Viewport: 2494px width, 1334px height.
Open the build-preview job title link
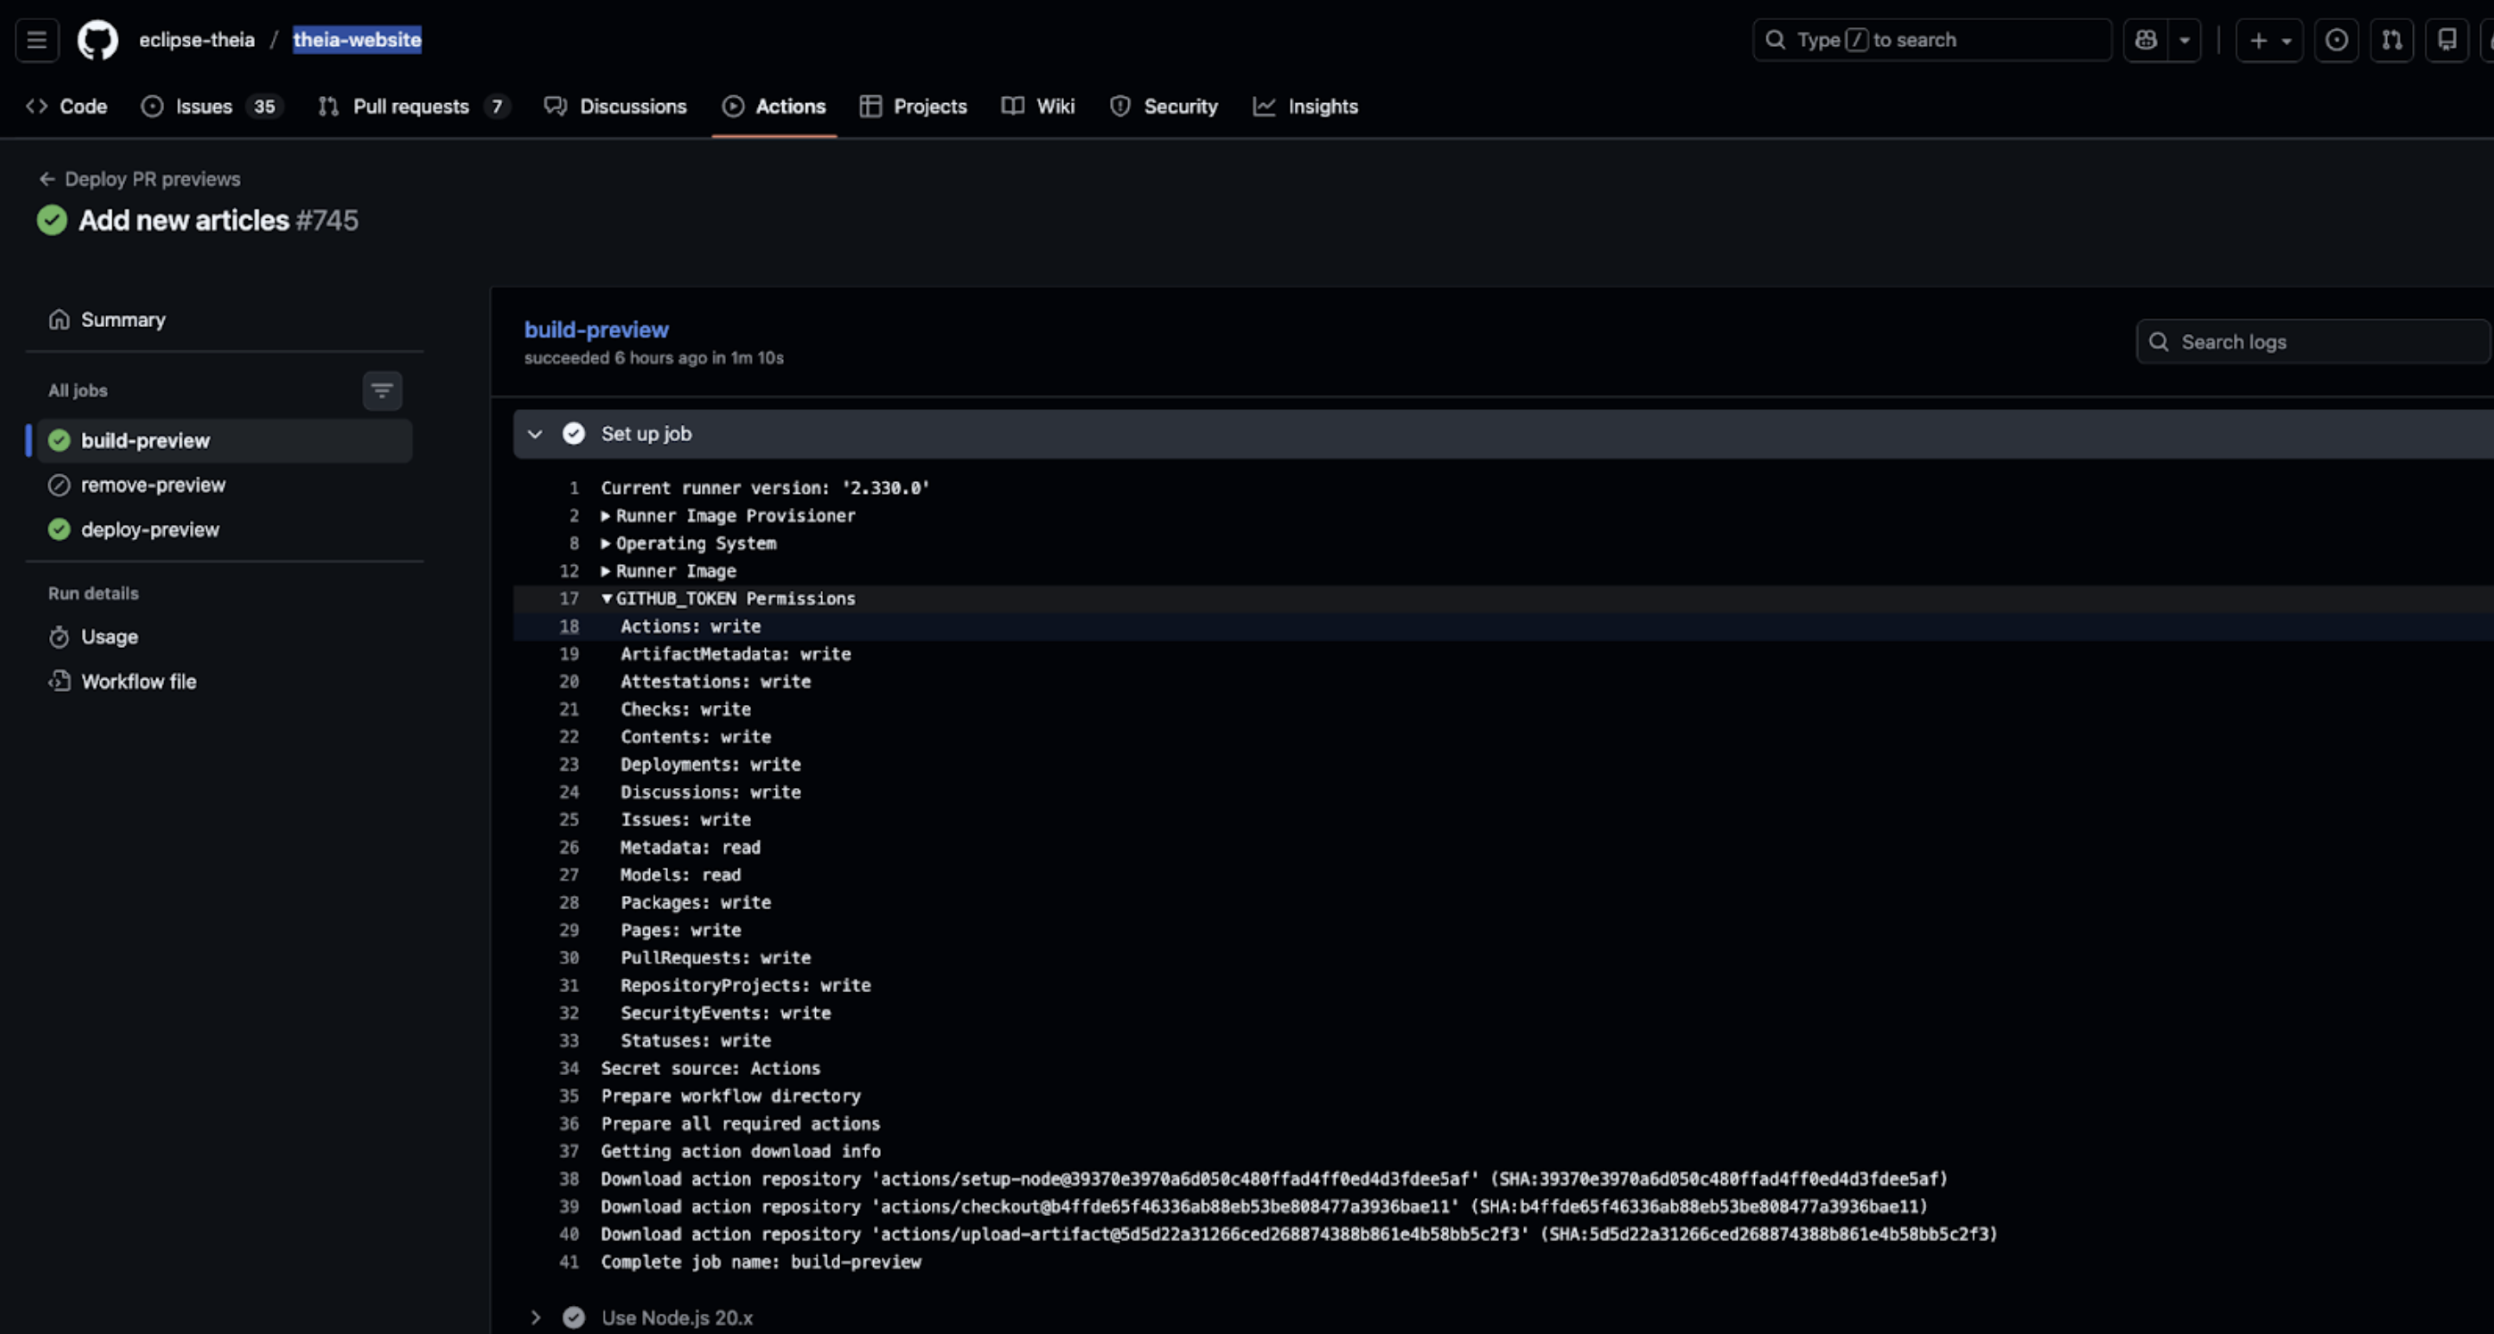point(596,330)
